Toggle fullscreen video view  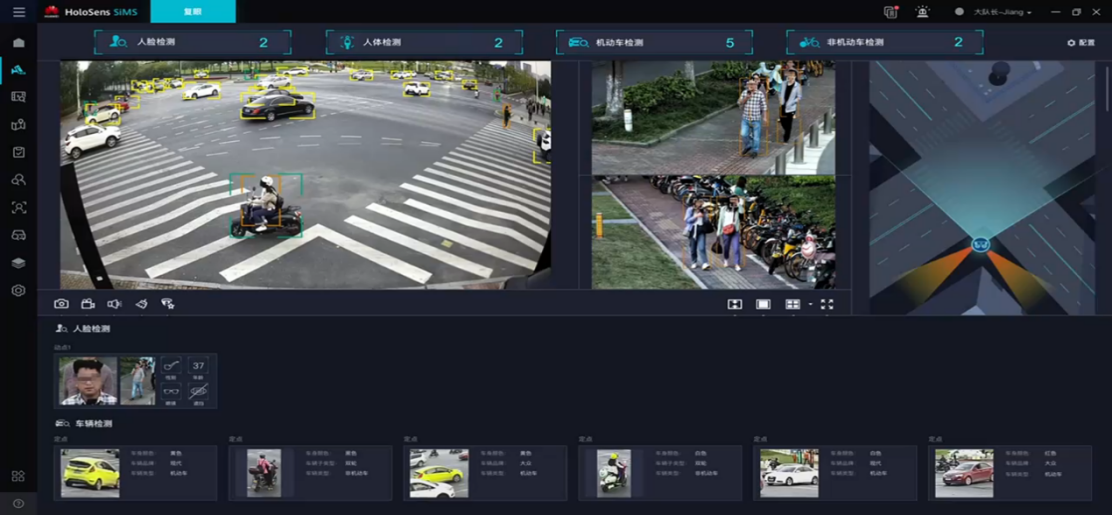[x=827, y=304]
